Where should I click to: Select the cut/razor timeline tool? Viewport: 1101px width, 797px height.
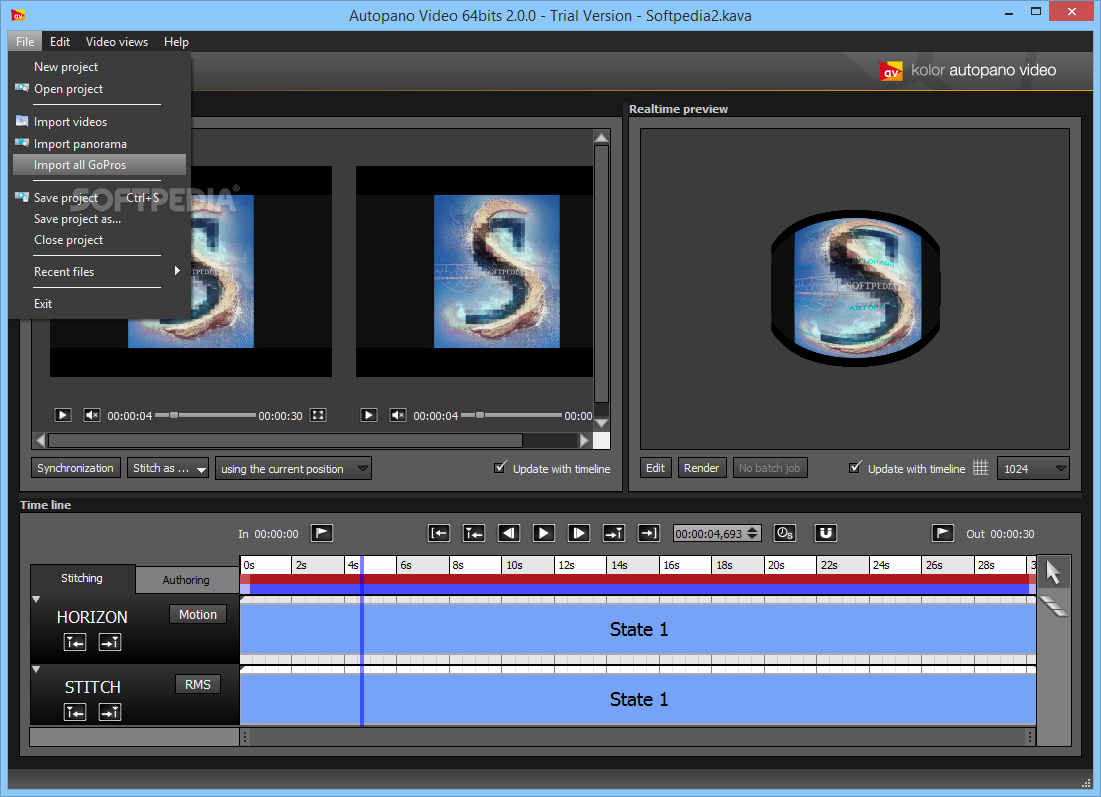point(1053,605)
